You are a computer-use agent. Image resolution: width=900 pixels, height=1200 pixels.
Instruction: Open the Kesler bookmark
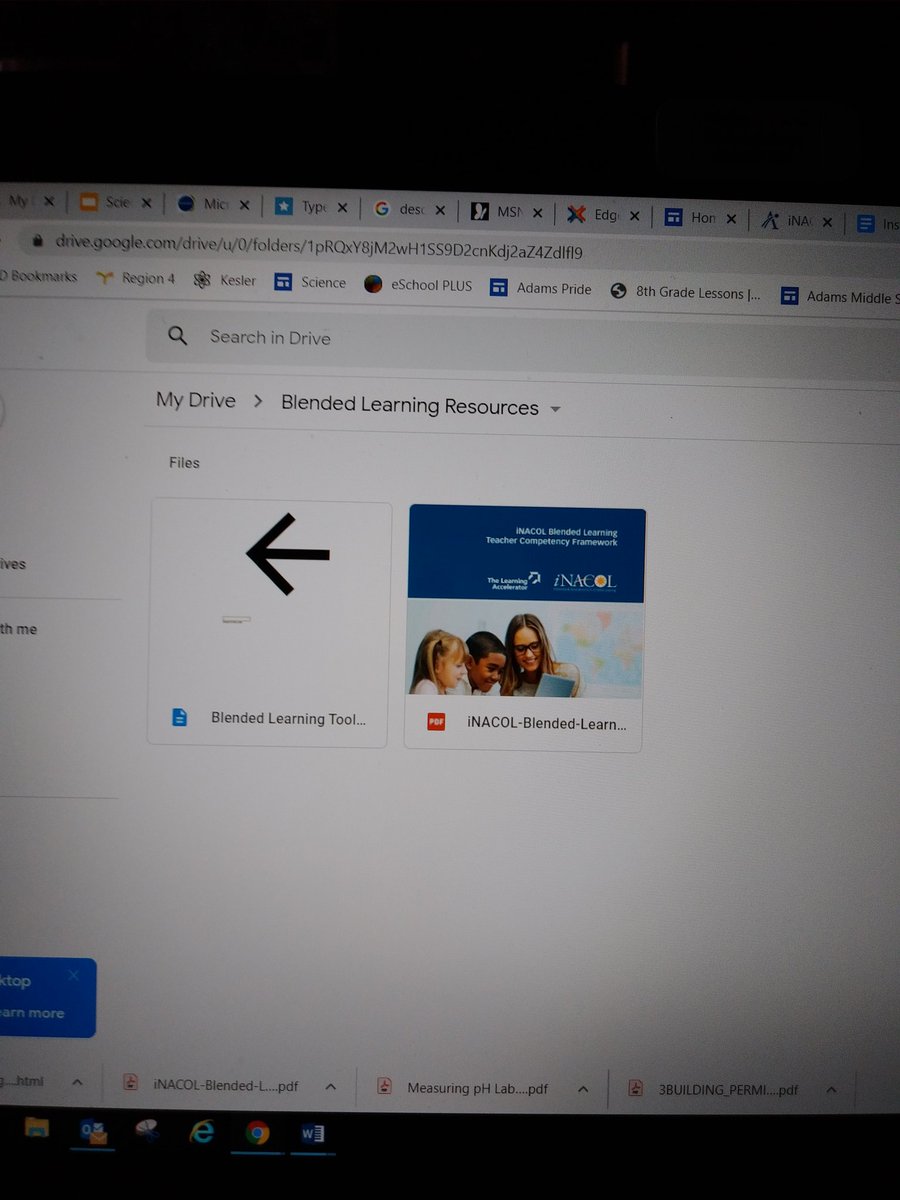pos(225,281)
